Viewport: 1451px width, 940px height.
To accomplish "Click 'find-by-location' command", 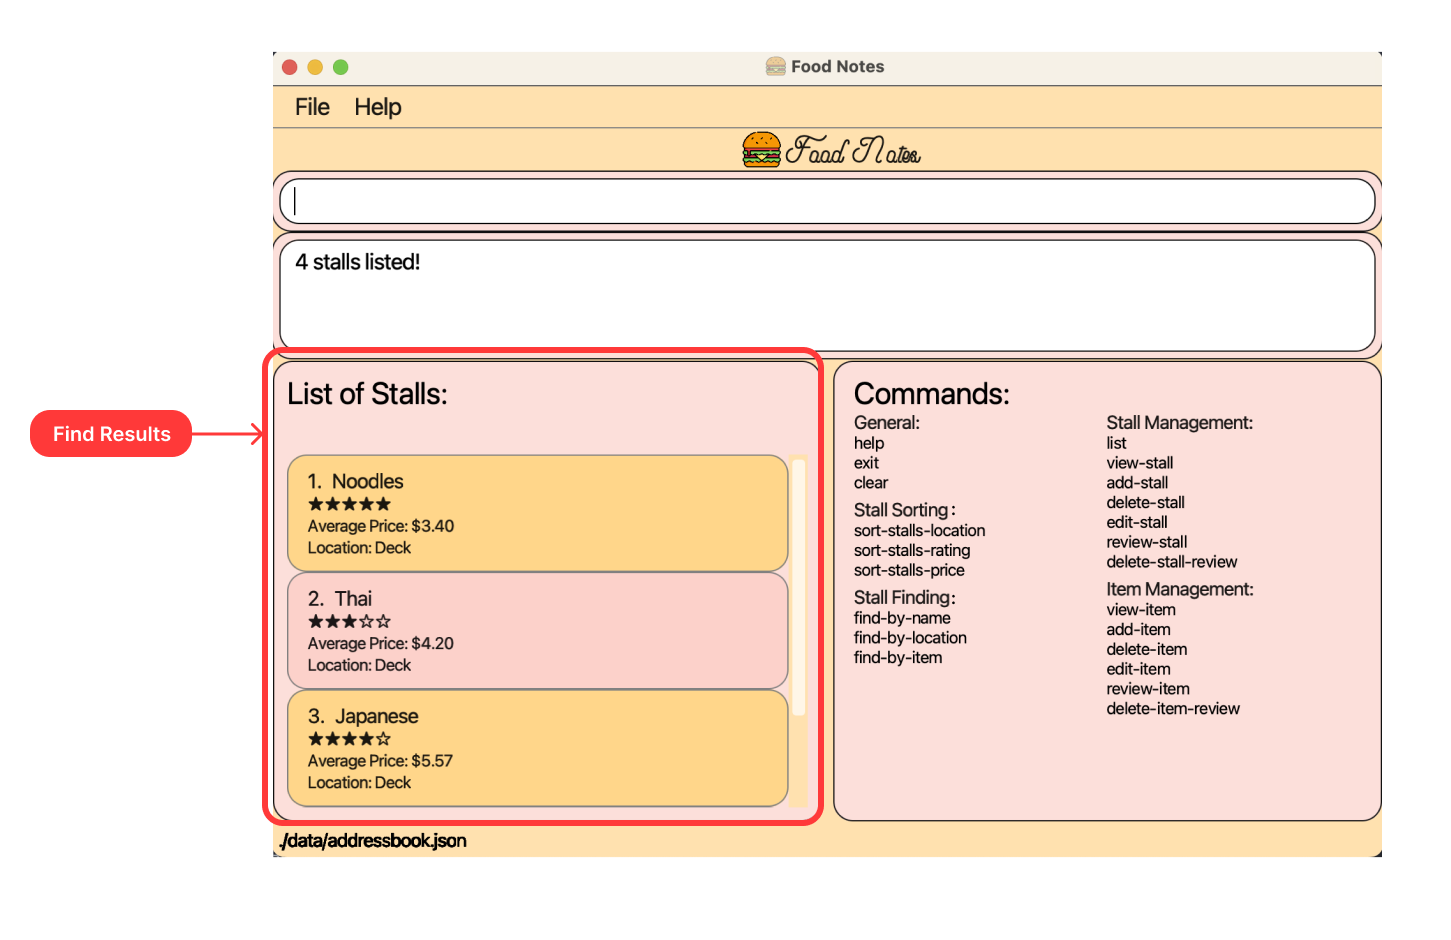I will click(910, 638).
